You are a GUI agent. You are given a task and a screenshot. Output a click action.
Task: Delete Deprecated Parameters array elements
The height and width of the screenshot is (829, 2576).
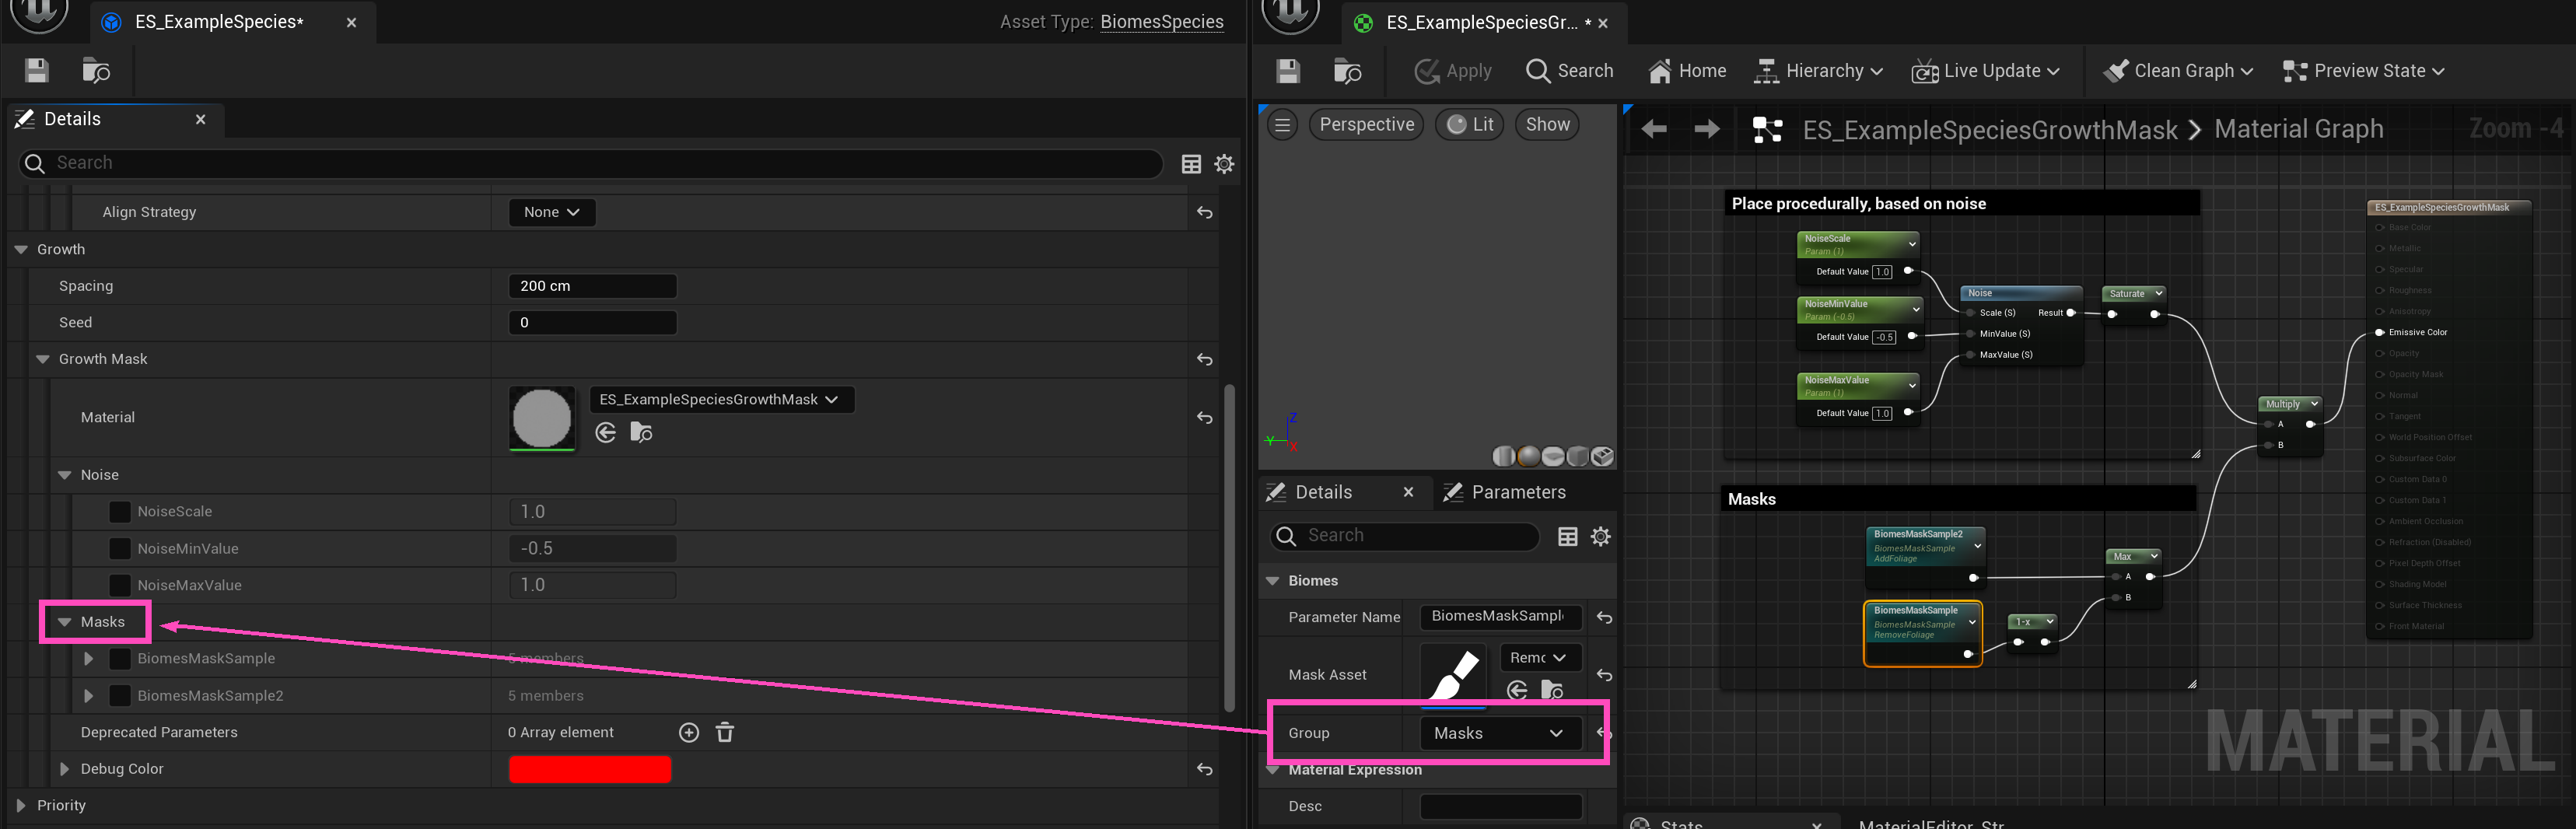(x=725, y=733)
